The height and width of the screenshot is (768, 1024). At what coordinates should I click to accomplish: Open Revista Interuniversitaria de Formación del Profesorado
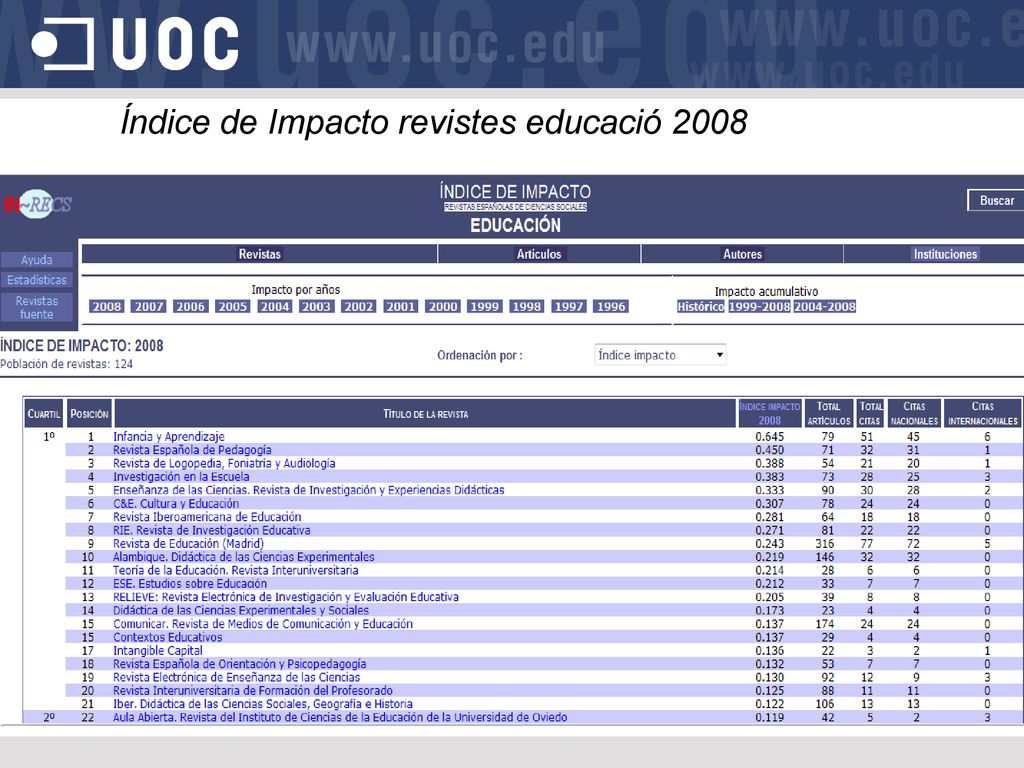tap(253, 691)
